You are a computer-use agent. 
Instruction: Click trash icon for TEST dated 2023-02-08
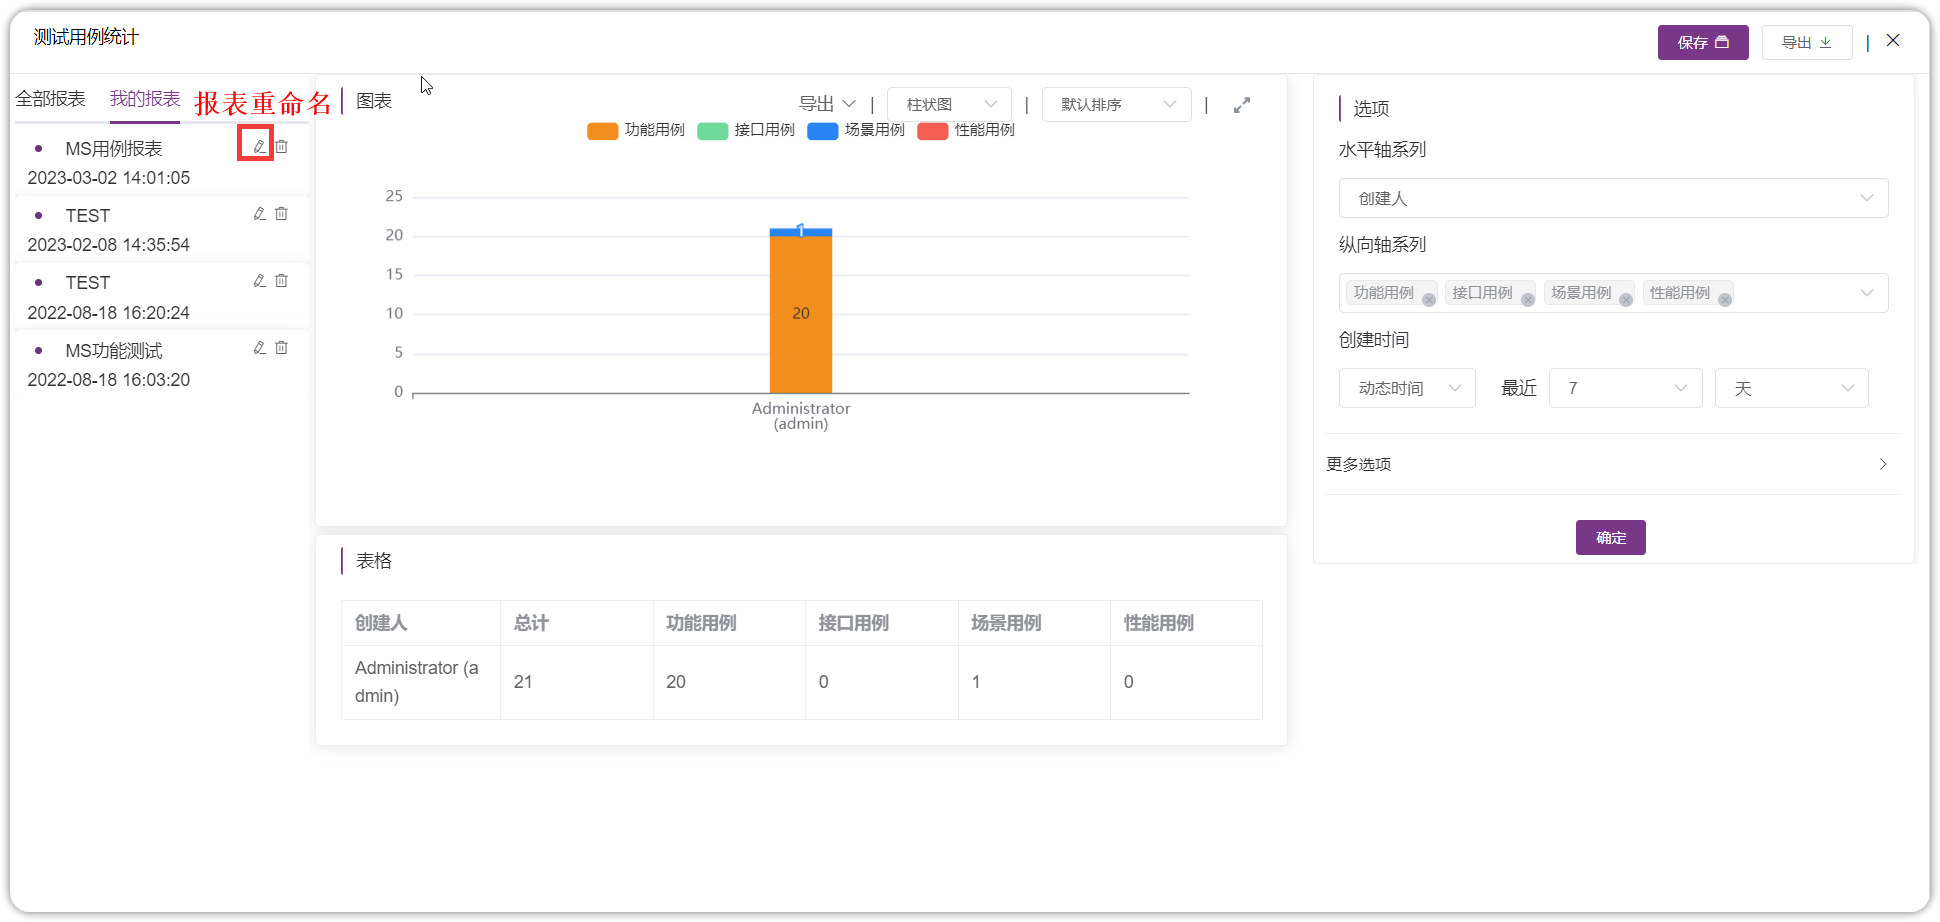pos(282,213)
